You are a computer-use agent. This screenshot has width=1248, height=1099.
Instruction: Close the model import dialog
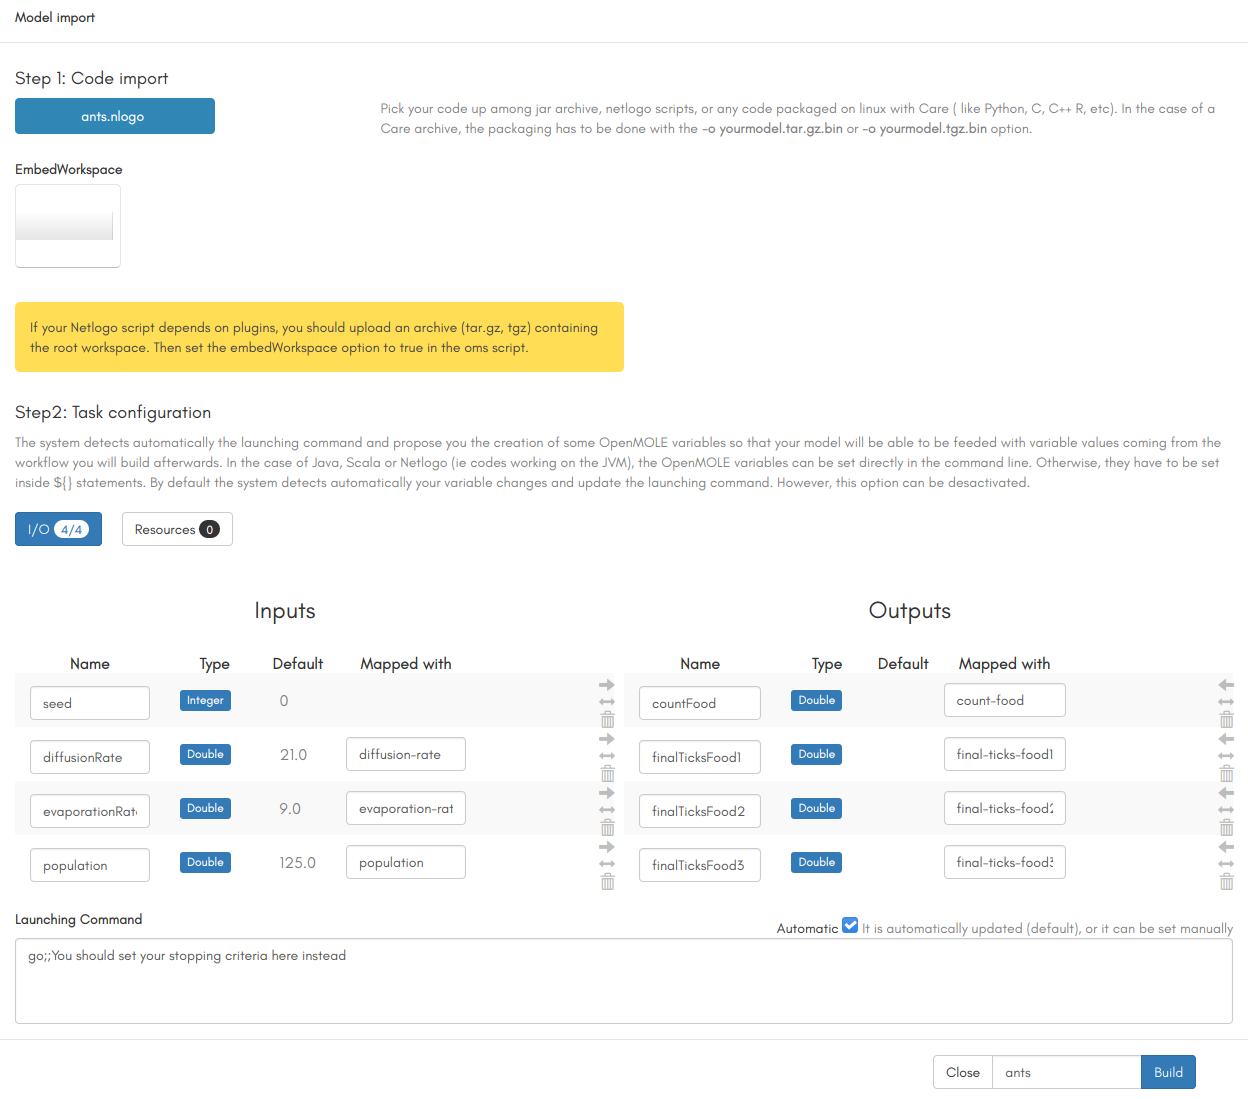click(962, 1072)
